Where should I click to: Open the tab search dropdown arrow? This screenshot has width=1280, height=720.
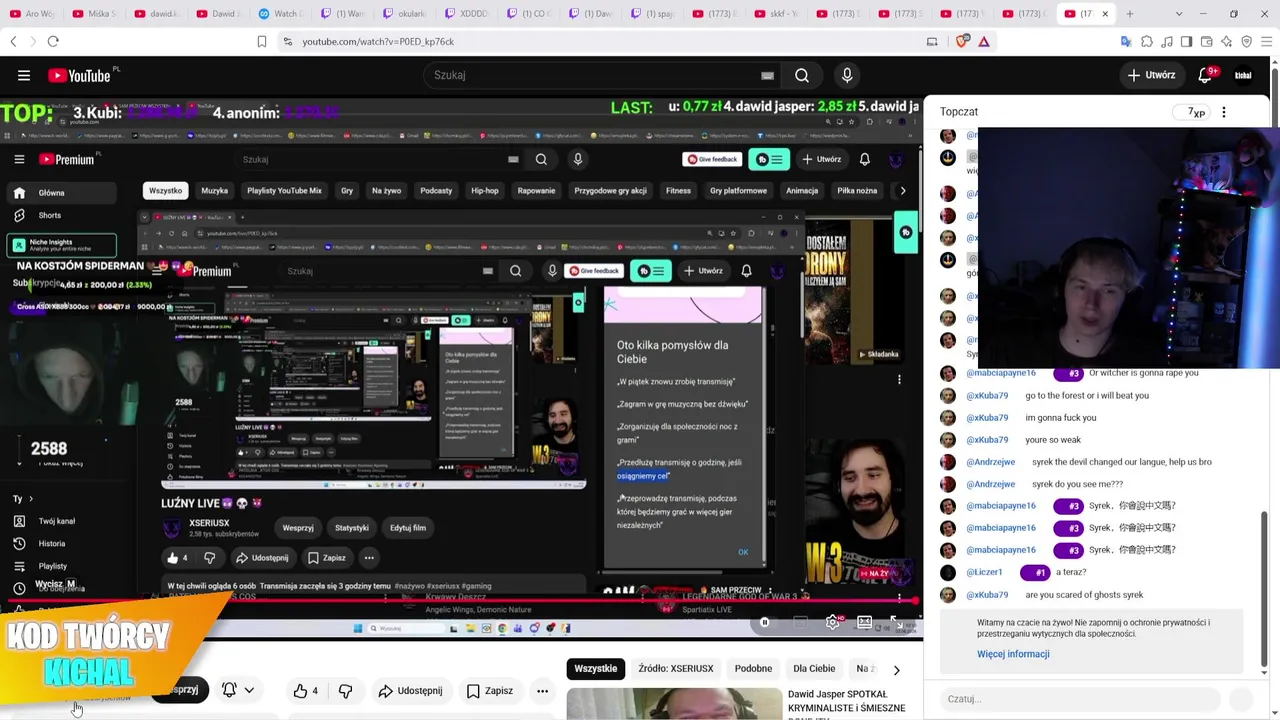pos(1179,14)
